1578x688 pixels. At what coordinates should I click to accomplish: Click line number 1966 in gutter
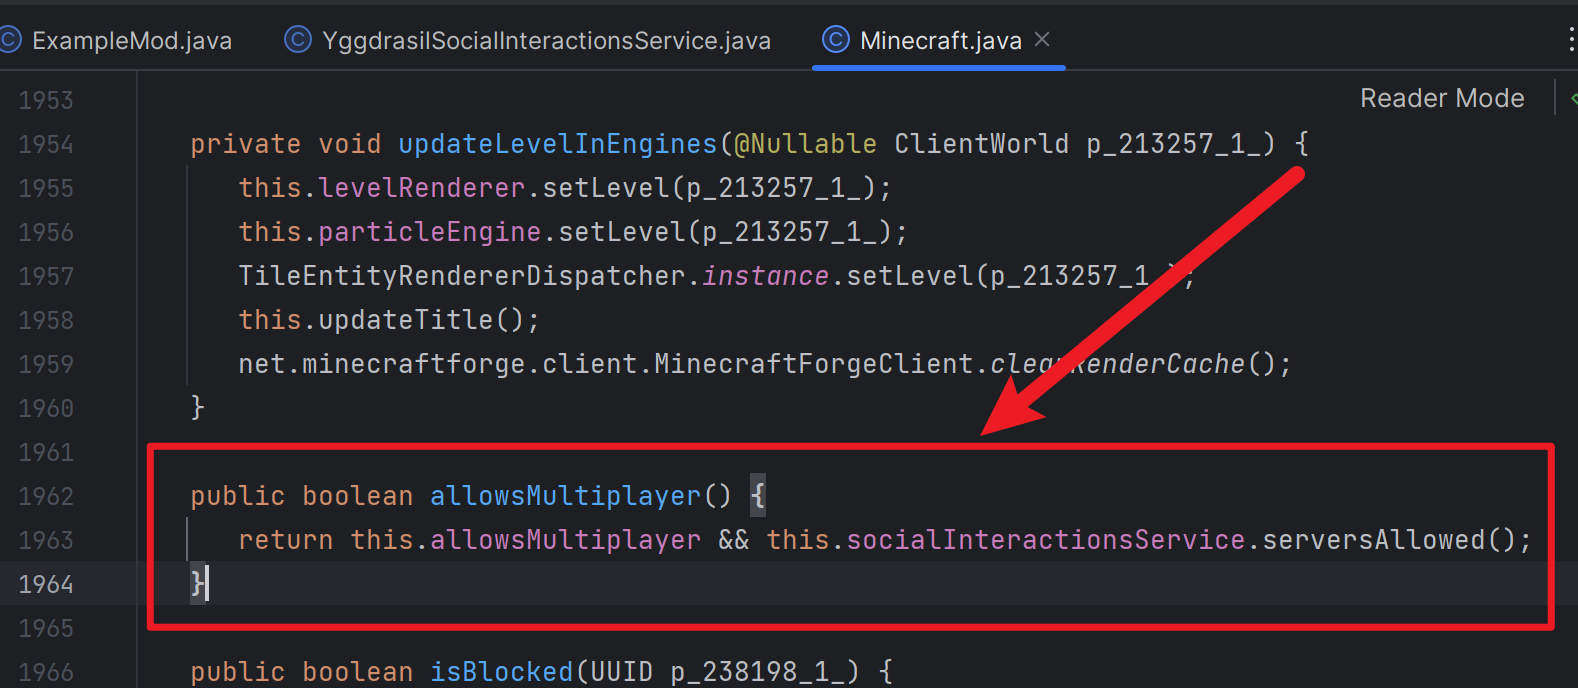click(46, 672)
